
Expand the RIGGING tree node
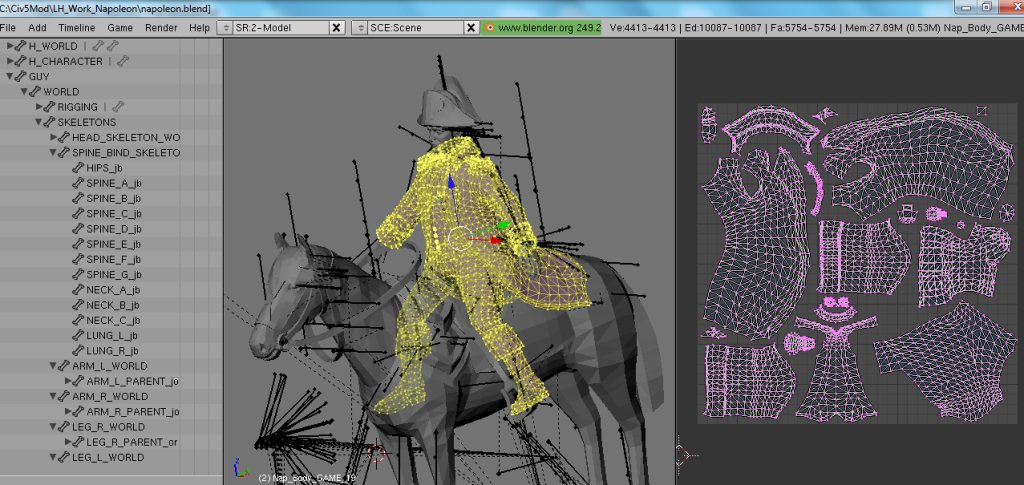point(39,107)
